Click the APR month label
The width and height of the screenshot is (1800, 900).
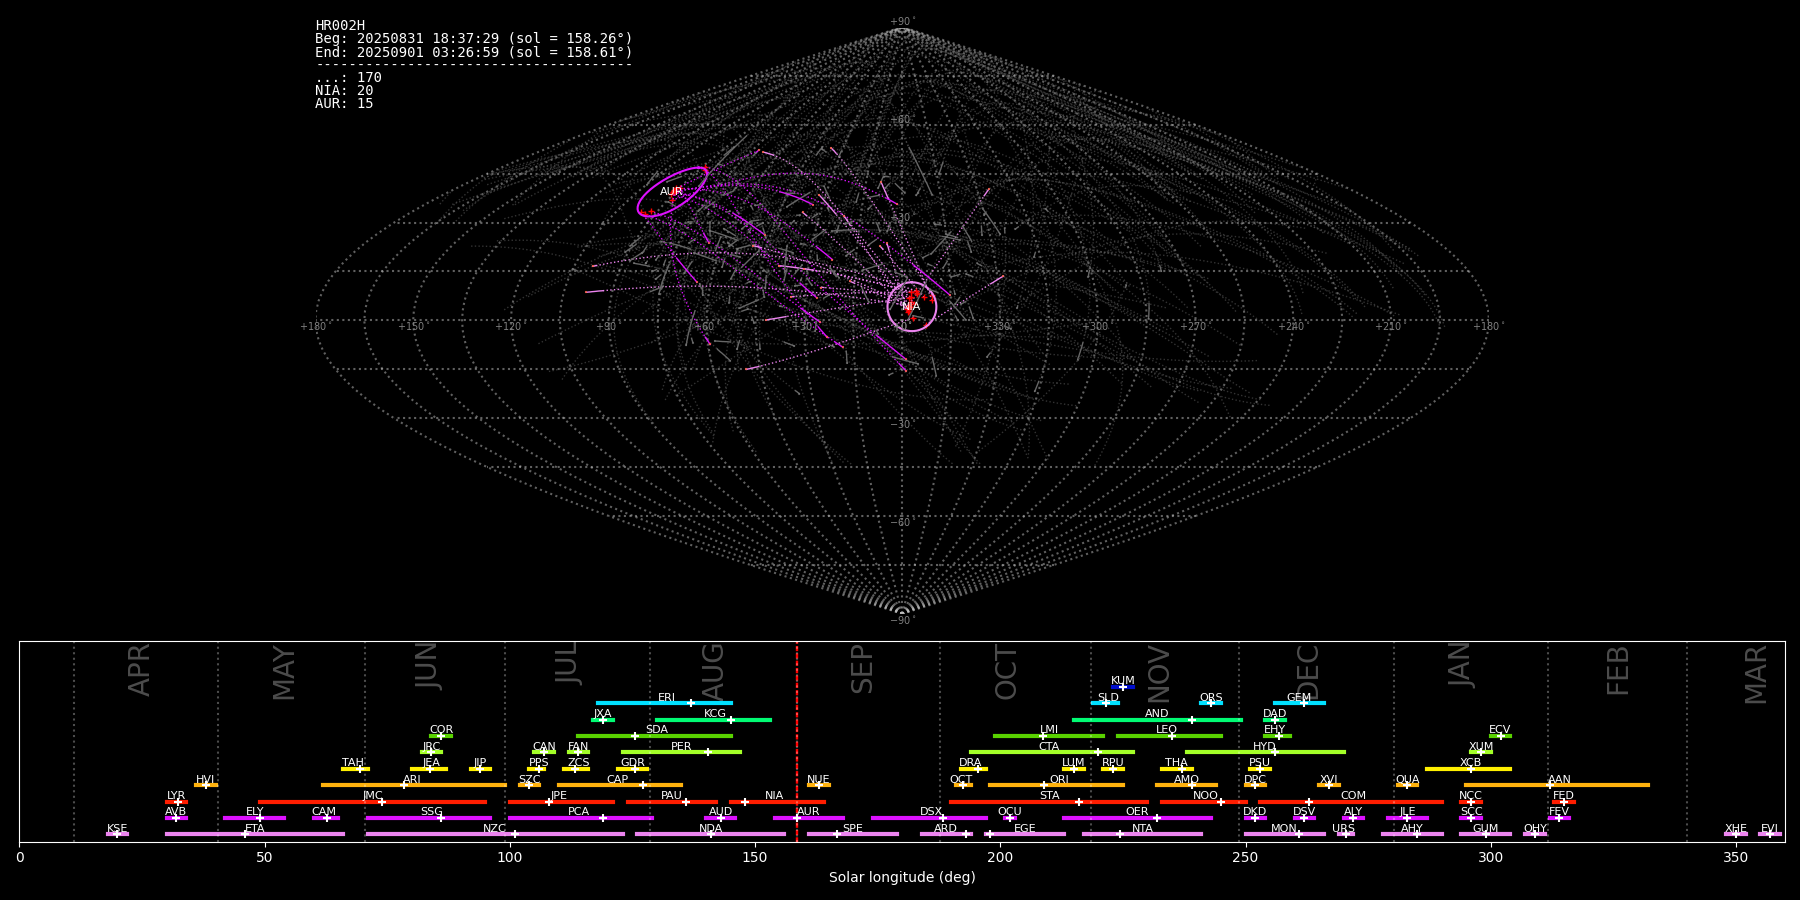[x=139, y=670]
